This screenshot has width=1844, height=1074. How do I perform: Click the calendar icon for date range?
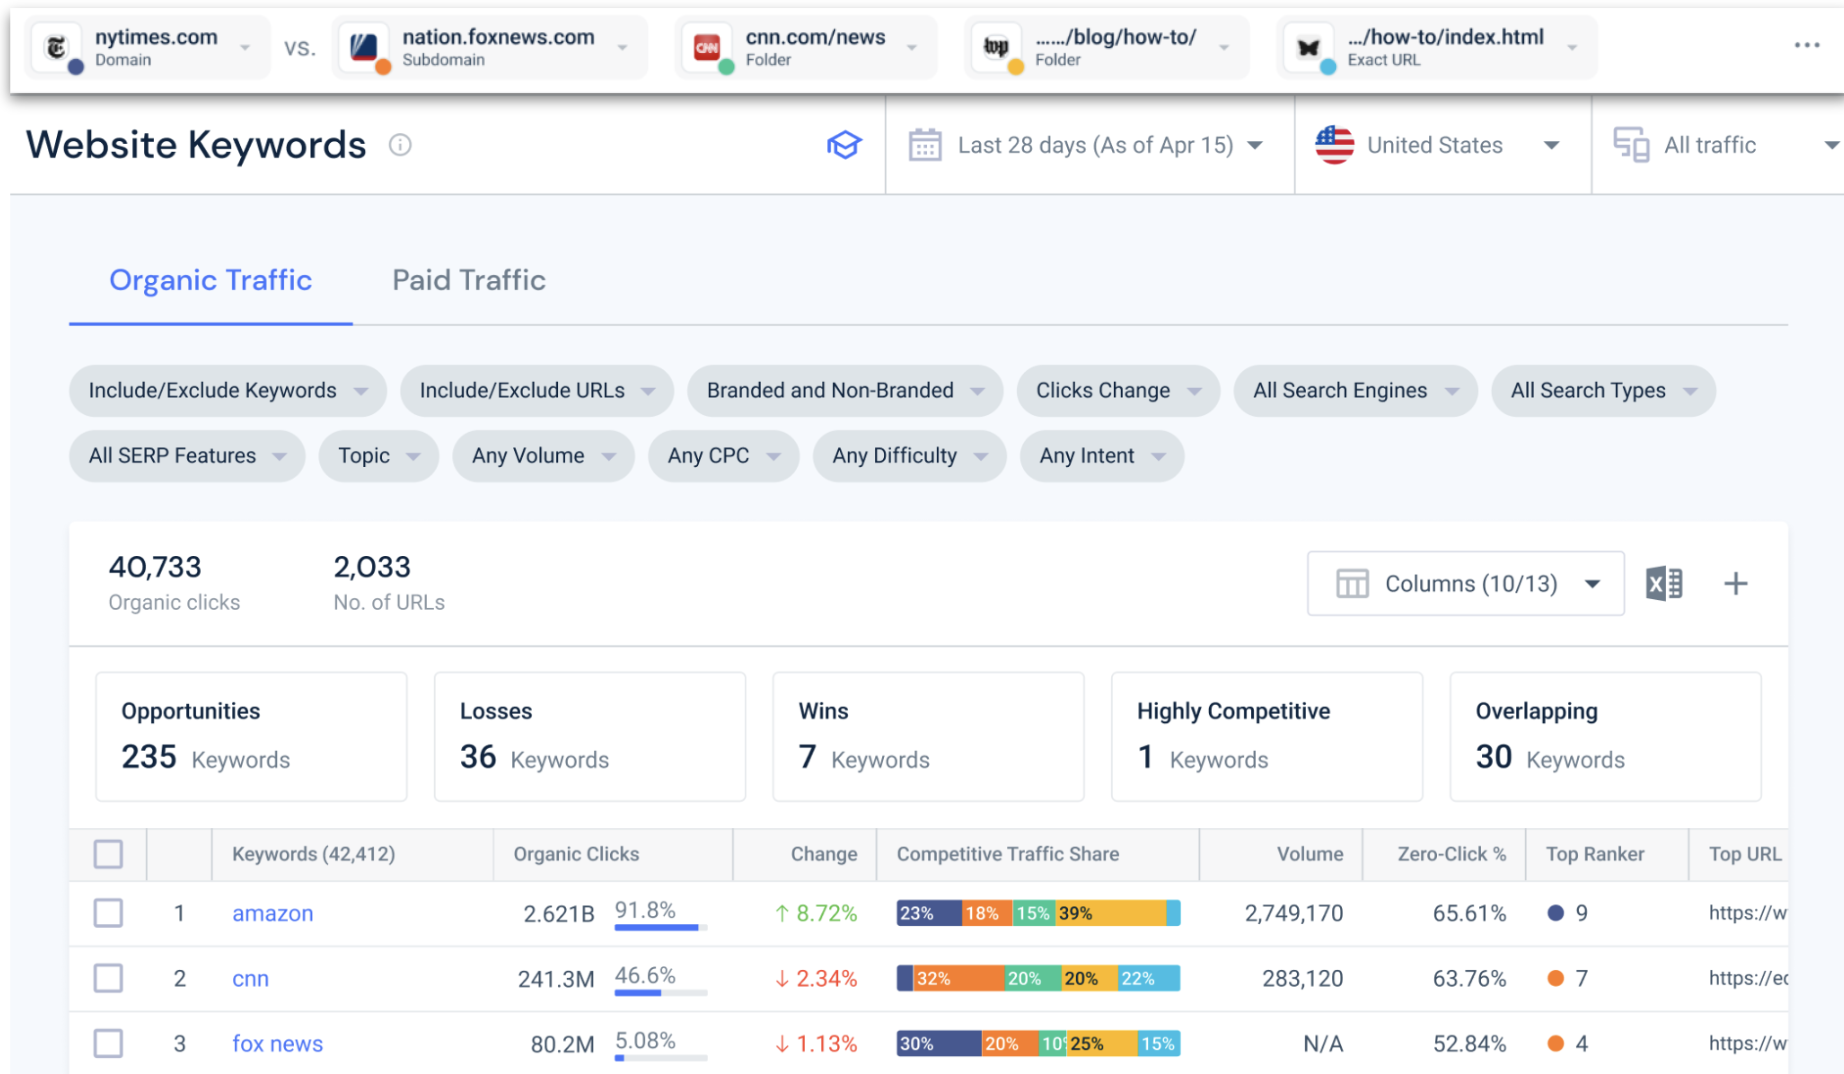925,145
